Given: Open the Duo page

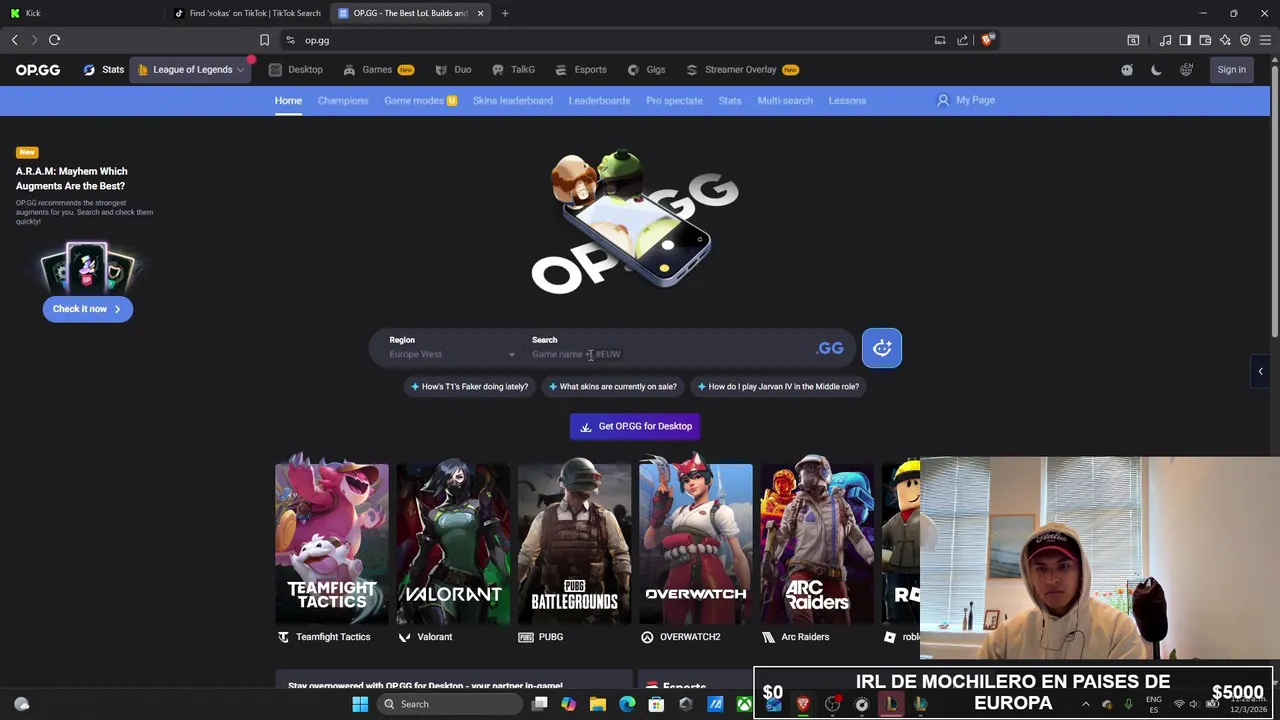Looking at the screenshot, I should coord(453,70).
